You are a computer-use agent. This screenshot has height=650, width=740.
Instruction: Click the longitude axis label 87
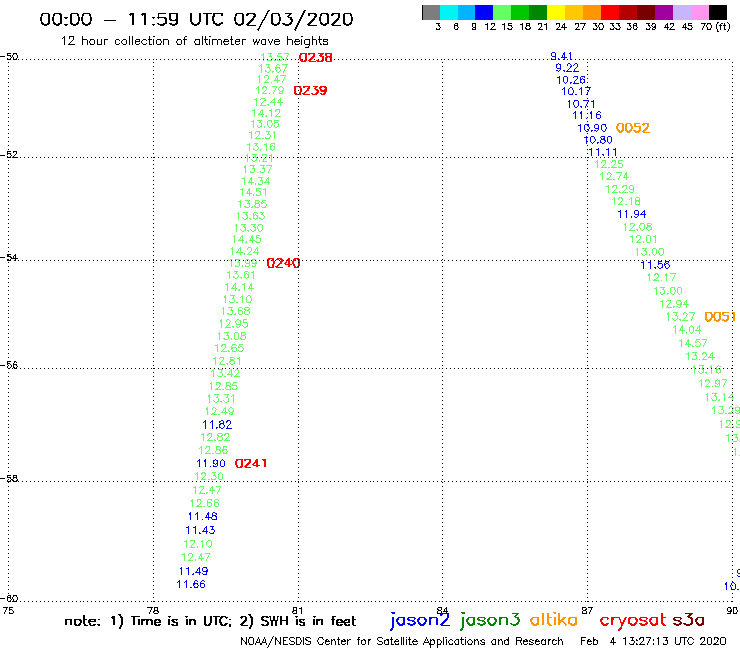tap(587, 611)
